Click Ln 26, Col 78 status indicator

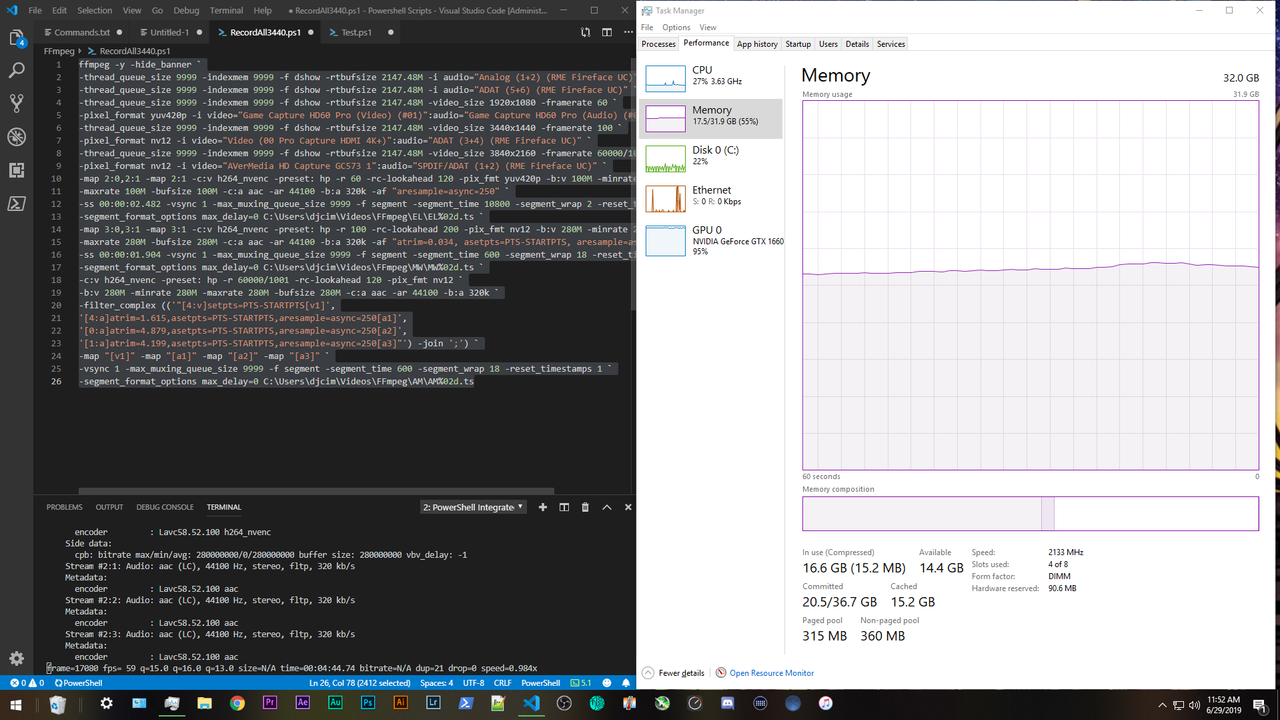[358, 683]
